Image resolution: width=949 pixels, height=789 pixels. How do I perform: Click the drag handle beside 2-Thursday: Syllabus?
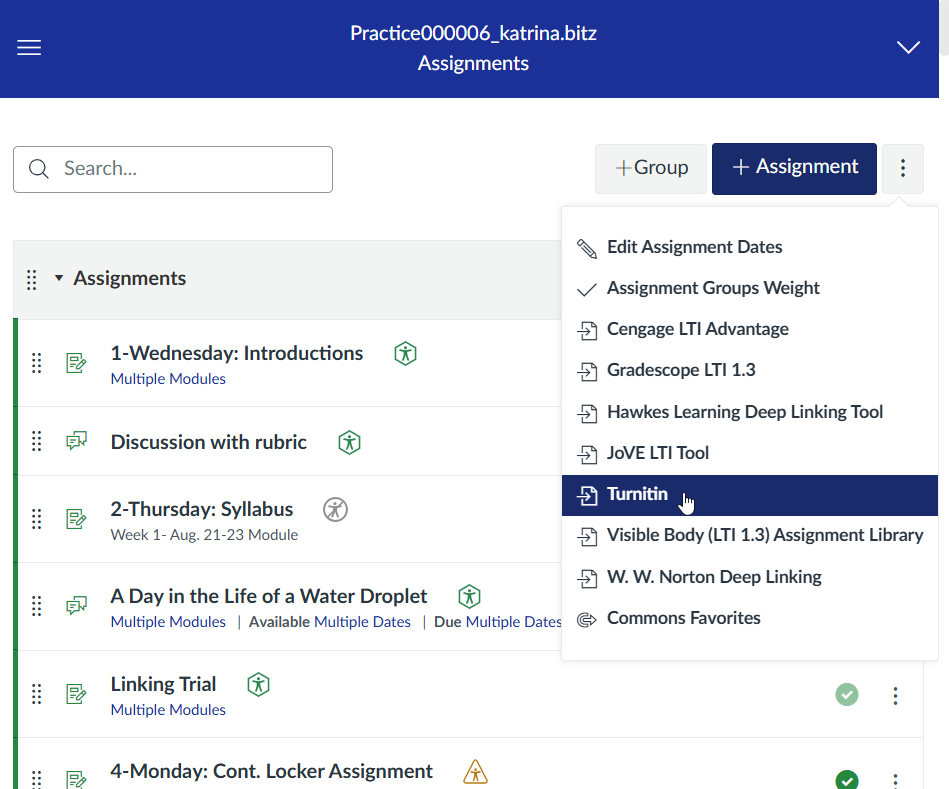36,519
